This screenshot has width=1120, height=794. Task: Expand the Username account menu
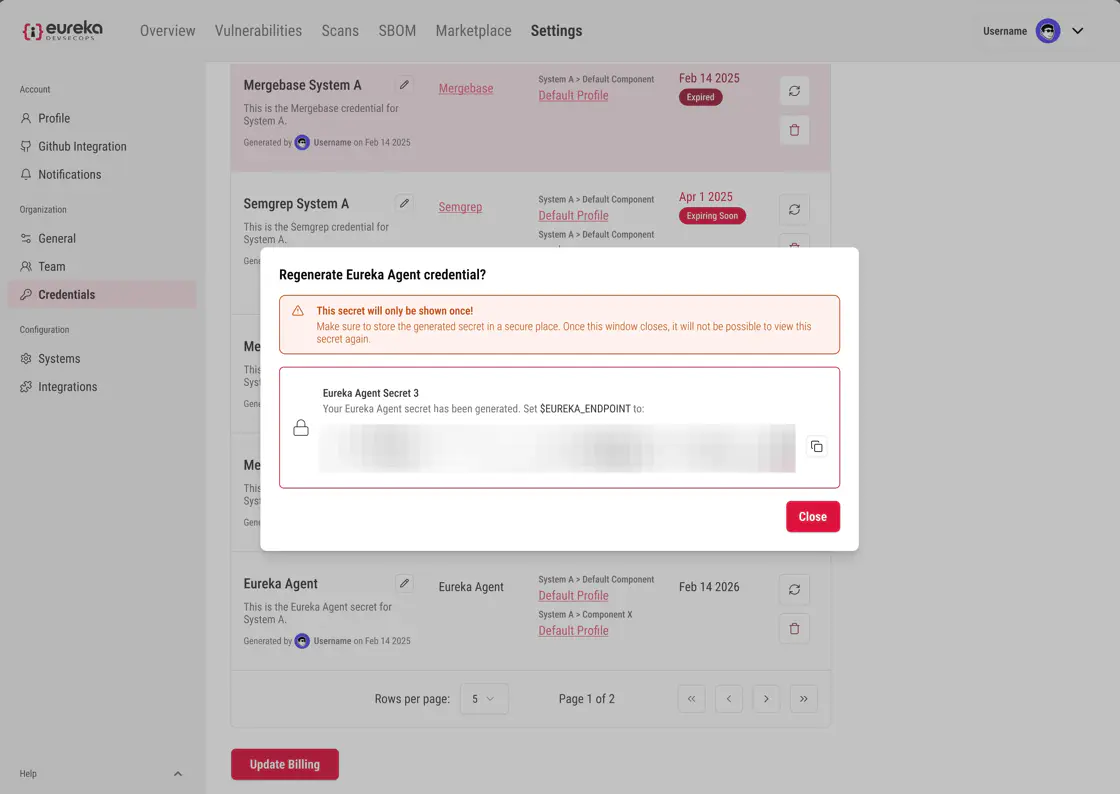[1077, 31]
